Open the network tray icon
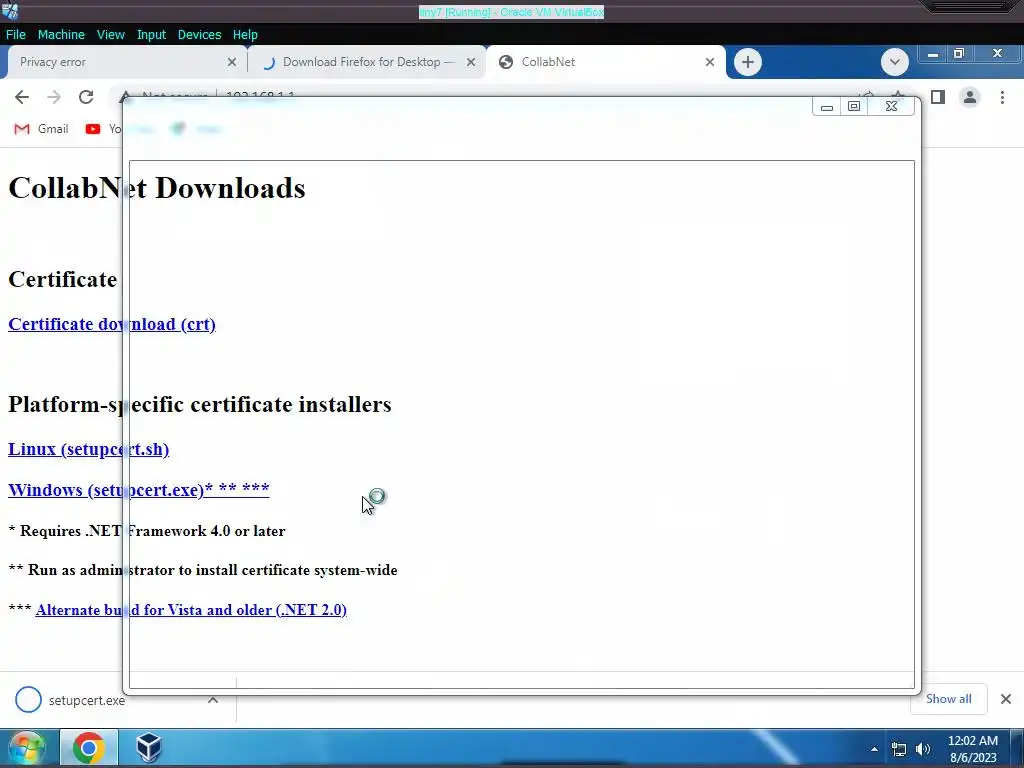Viewport: 1024px width, 768px height. click(899, 749)
